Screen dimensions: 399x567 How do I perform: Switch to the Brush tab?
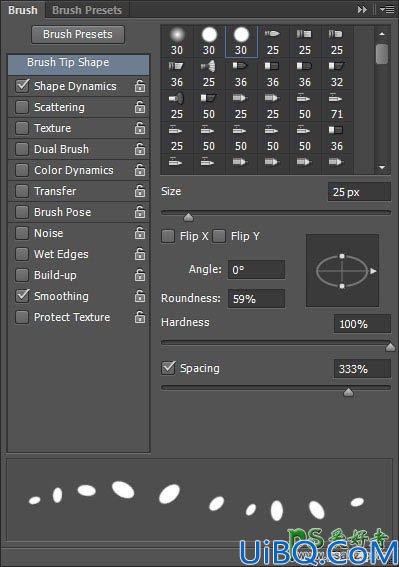23,10
